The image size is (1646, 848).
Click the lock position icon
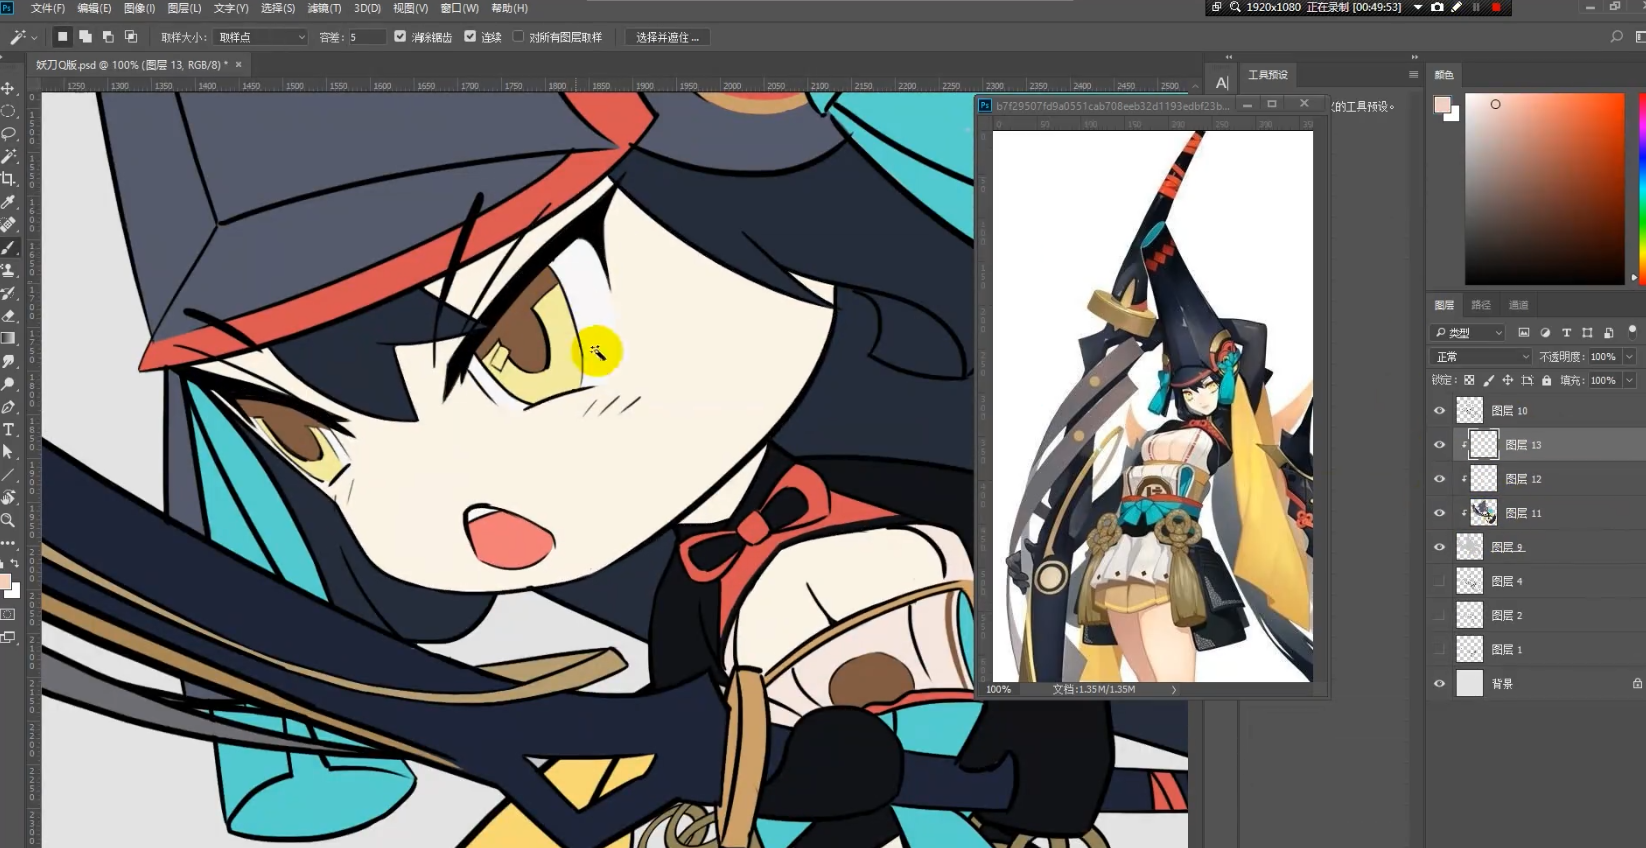coord(1507,380)
